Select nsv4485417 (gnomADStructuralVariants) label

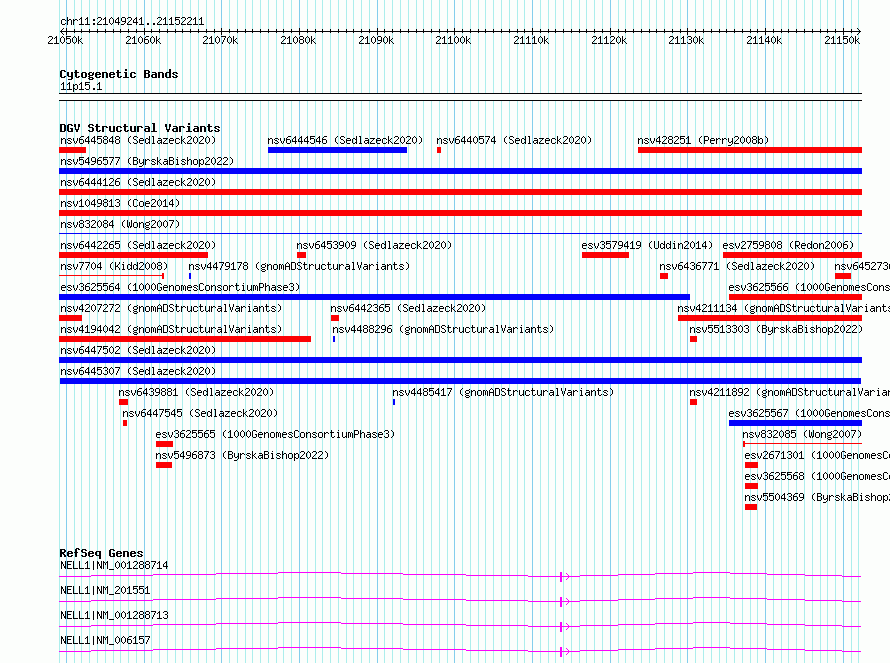point(503,392)
